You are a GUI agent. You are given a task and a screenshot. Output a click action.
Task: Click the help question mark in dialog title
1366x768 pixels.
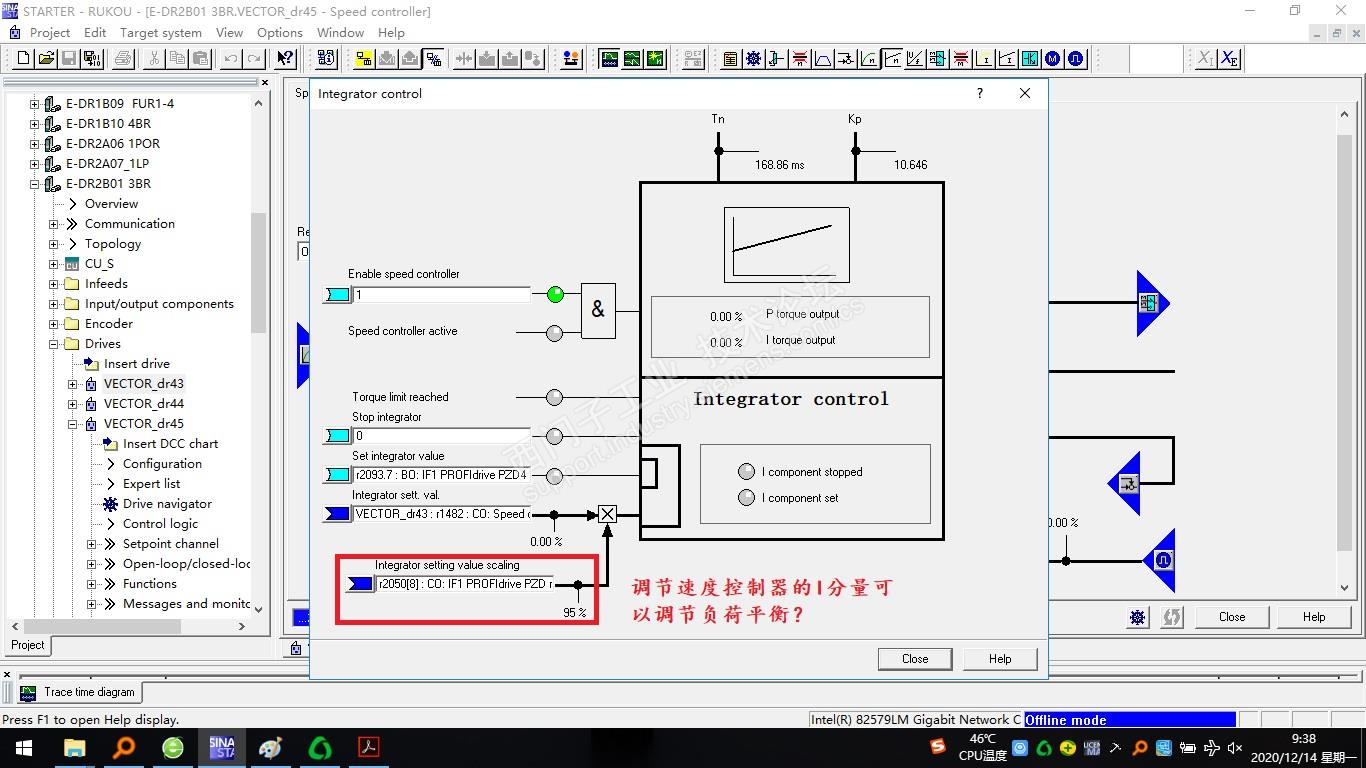pyautogui.click(x=980, y=93)
